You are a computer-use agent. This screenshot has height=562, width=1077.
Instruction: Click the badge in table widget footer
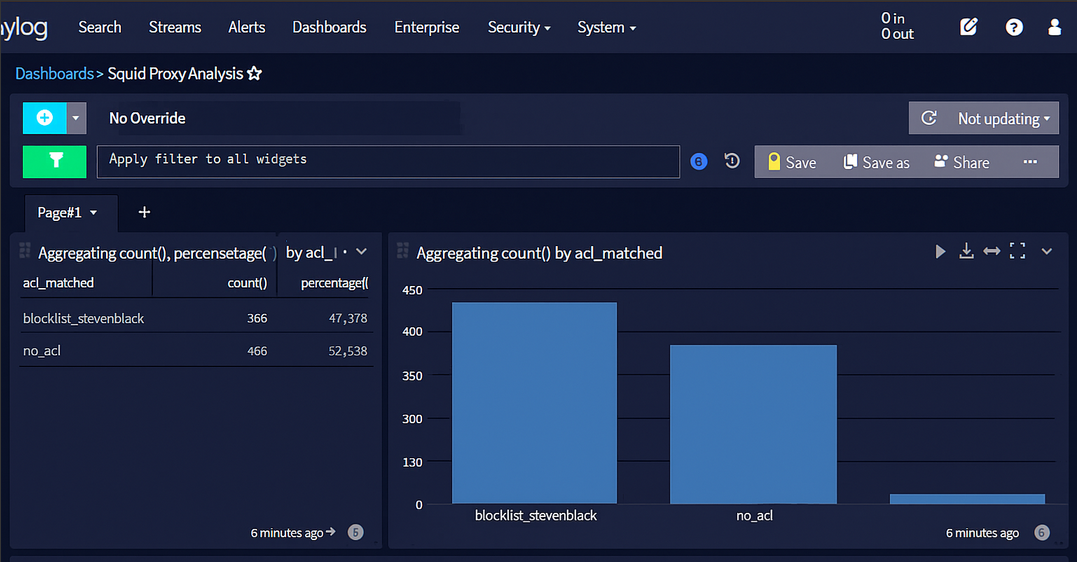point(355,532)
